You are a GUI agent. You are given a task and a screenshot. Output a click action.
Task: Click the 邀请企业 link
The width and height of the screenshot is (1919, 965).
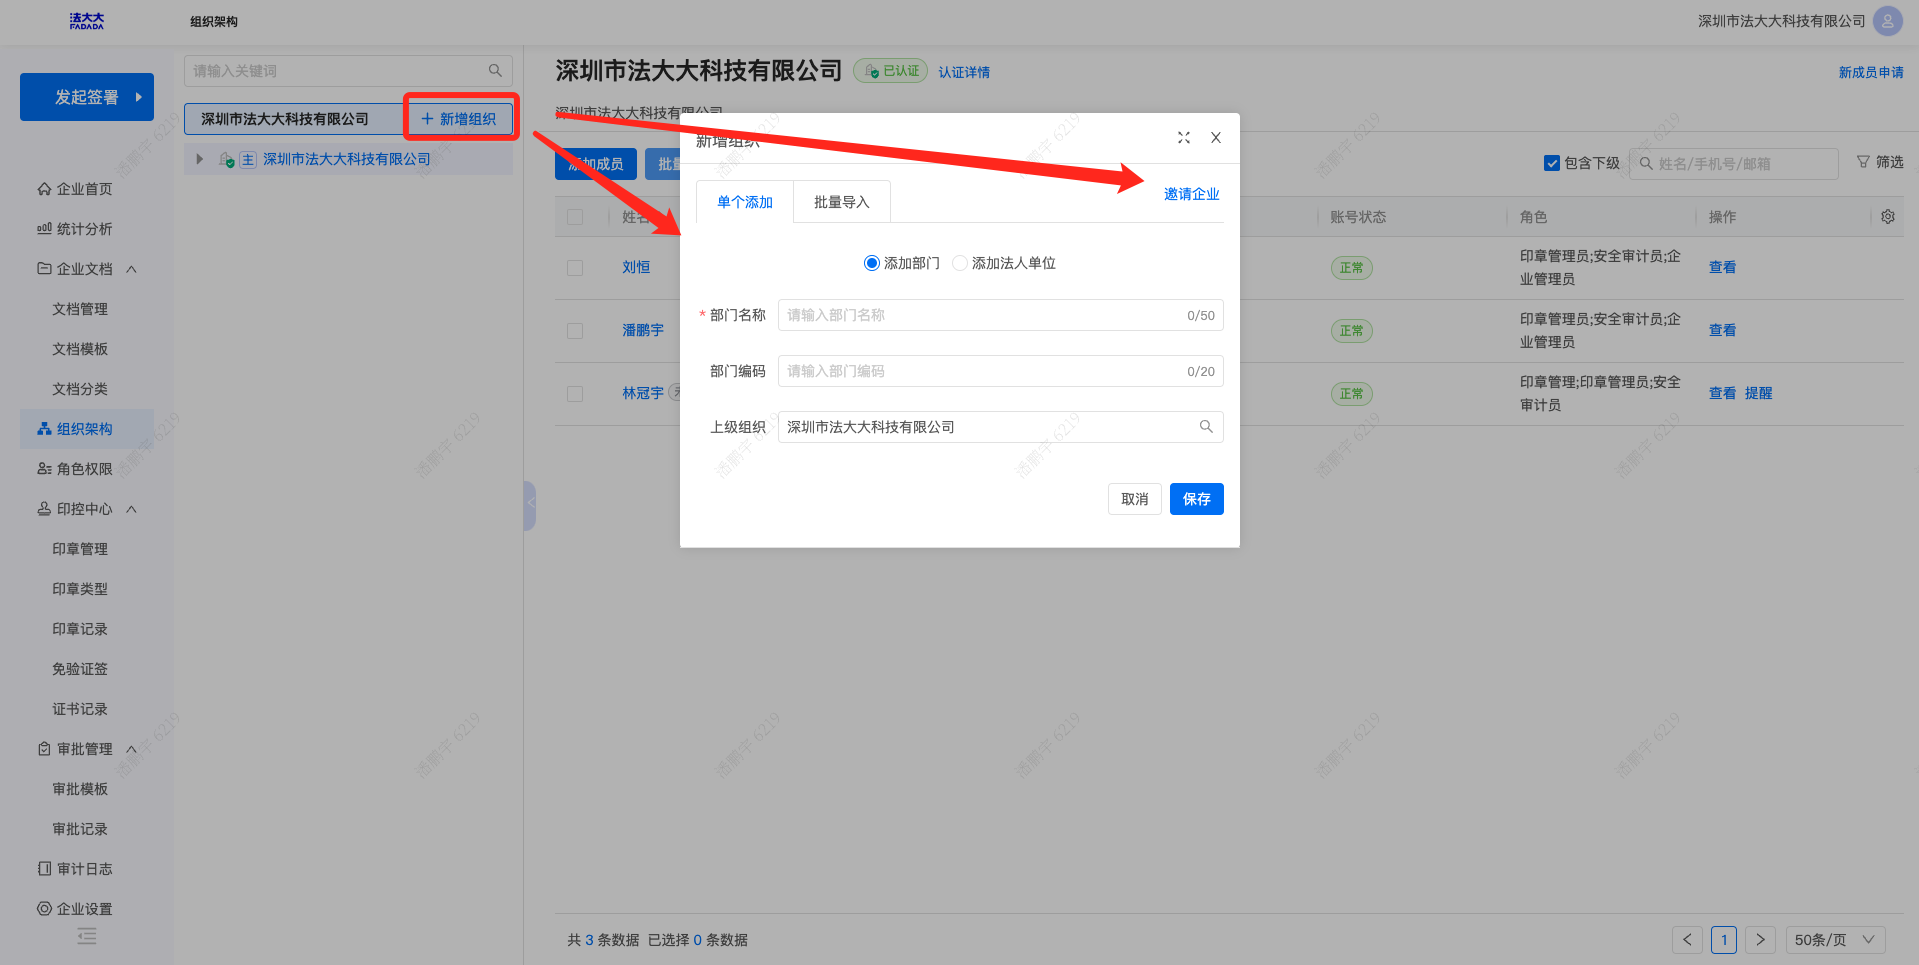(1192, 194)
